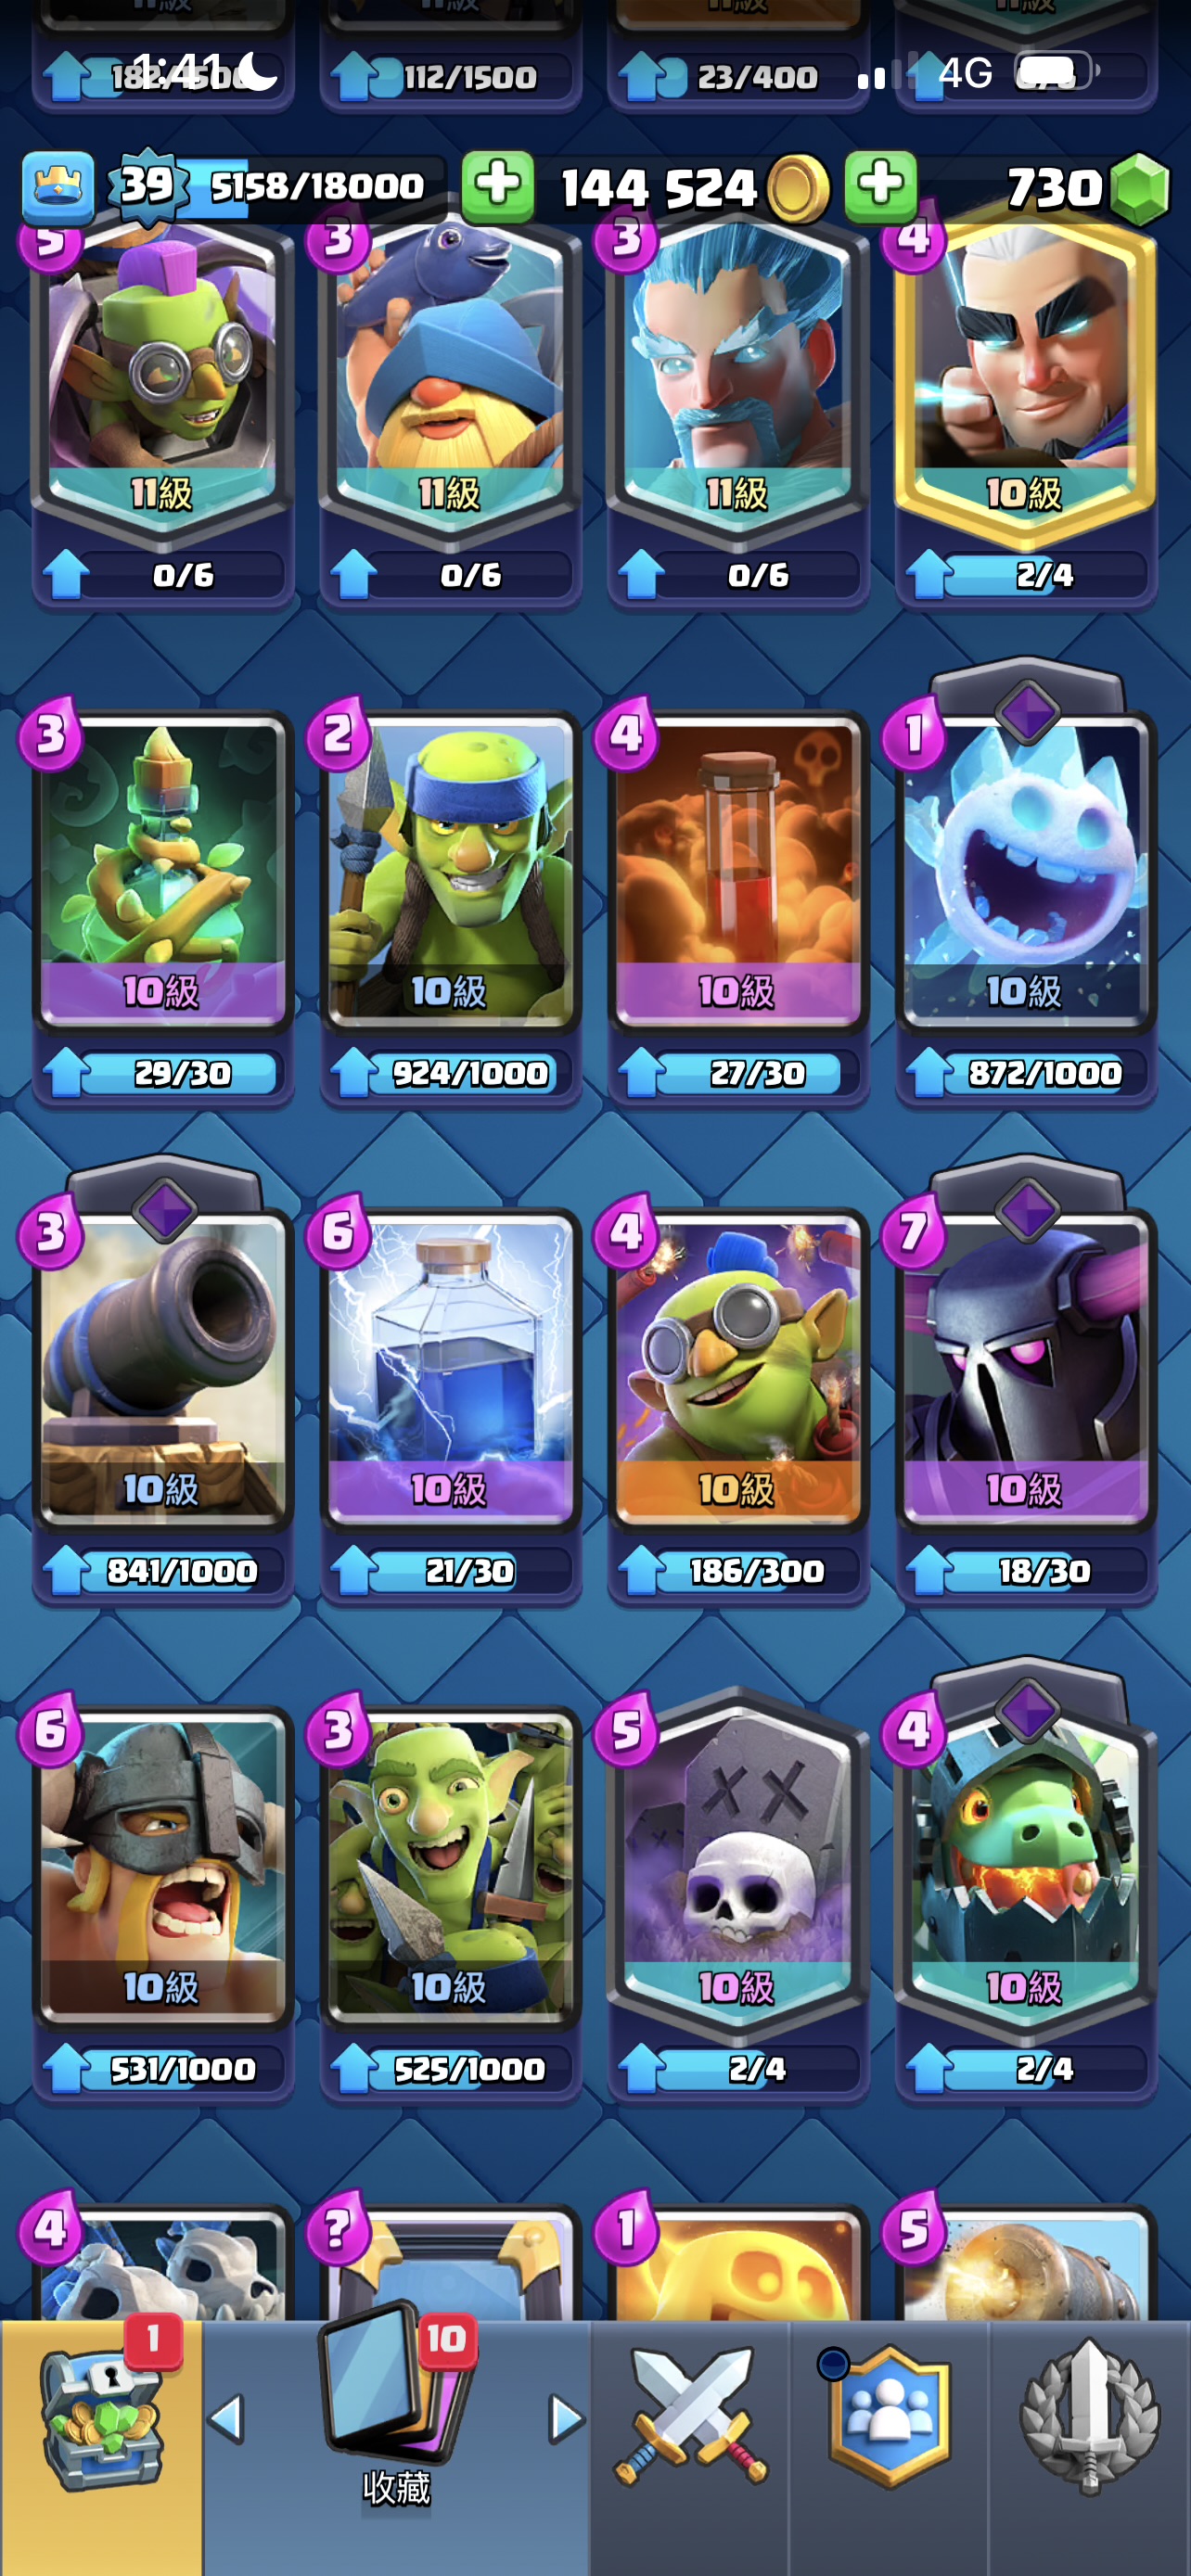1191x2576 pixels.
Task: Tap the gold coin icon
Action: coord(798,188)
